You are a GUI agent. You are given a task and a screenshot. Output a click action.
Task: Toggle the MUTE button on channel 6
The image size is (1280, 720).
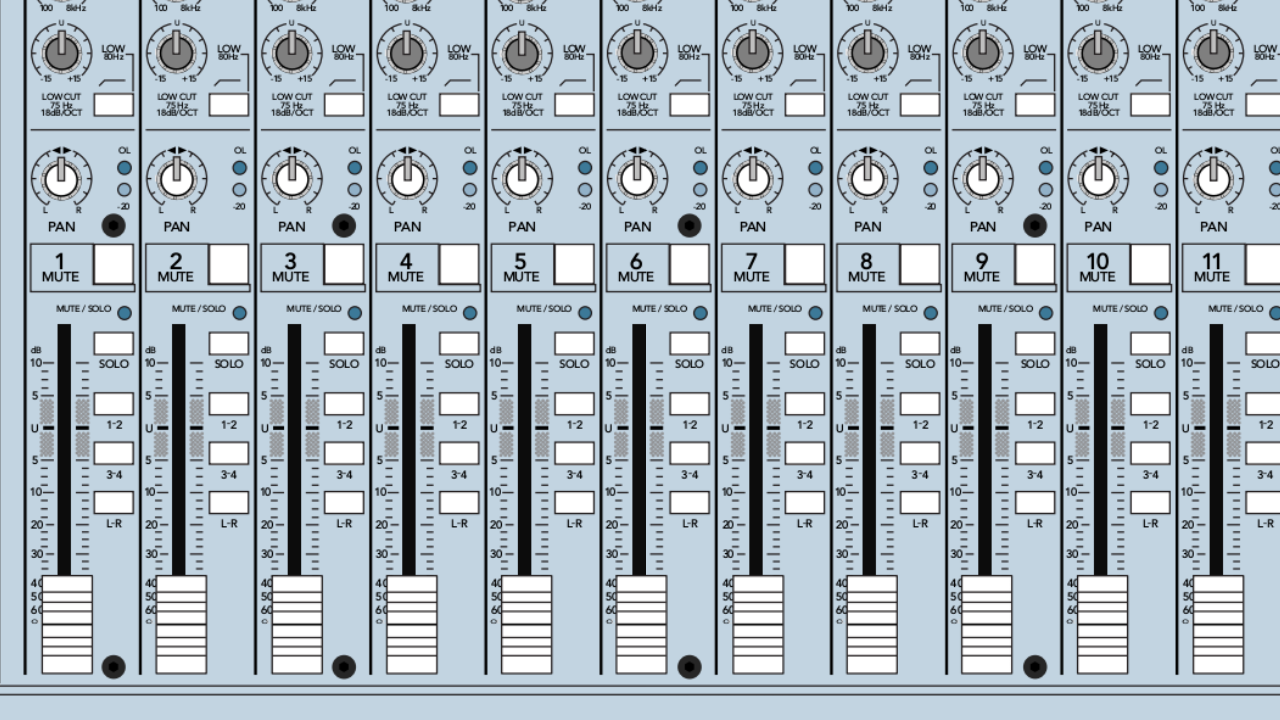click(689, 265)
